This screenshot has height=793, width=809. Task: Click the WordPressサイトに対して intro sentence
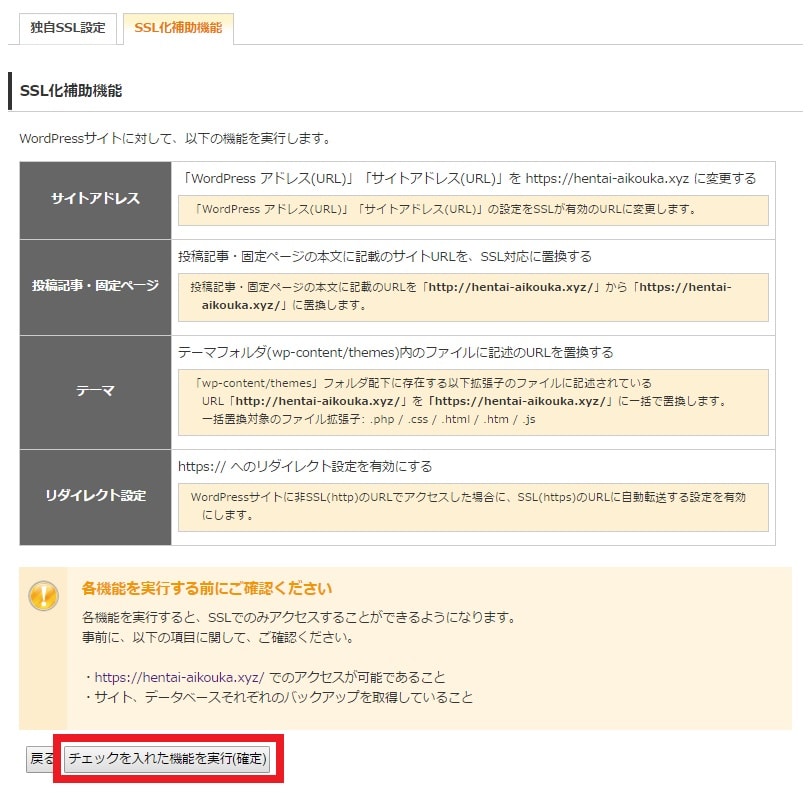175,138
